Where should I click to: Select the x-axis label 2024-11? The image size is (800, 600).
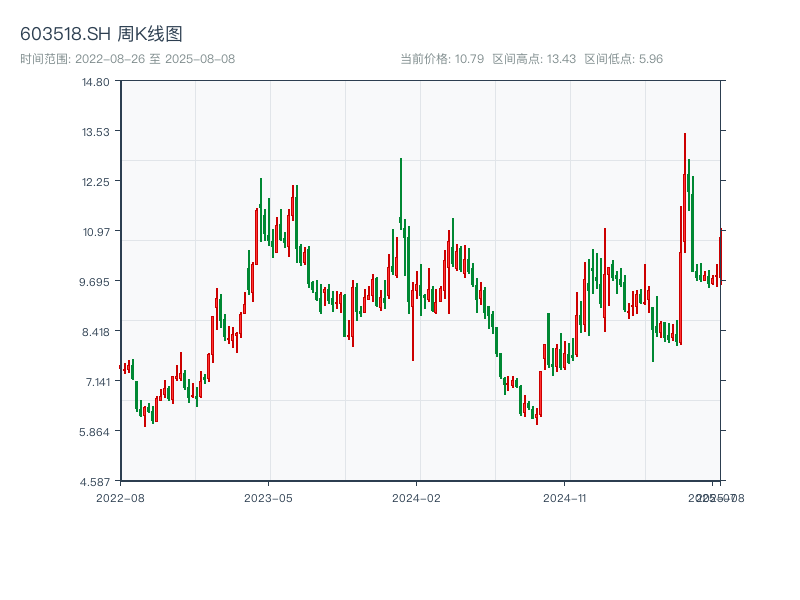[x=564, y=498]
